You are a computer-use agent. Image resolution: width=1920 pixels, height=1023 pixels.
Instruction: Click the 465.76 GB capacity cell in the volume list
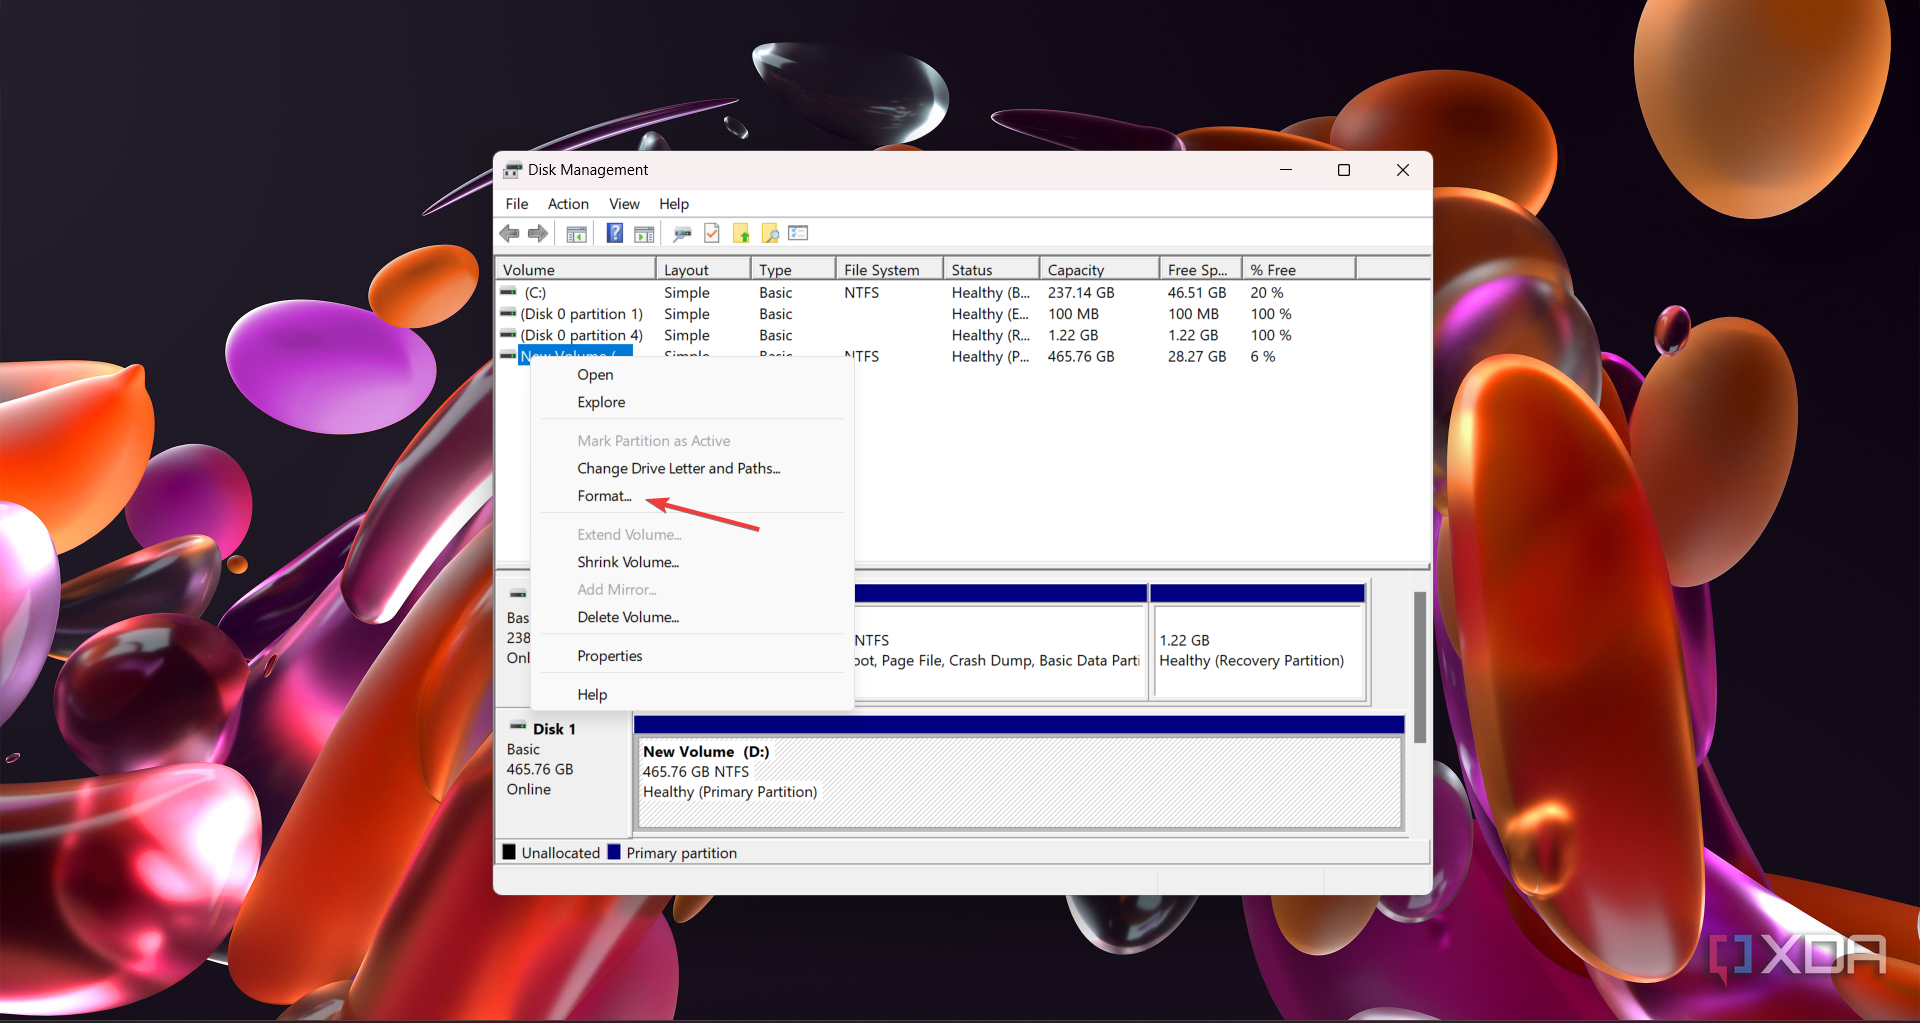click(x=1081, y=357)
